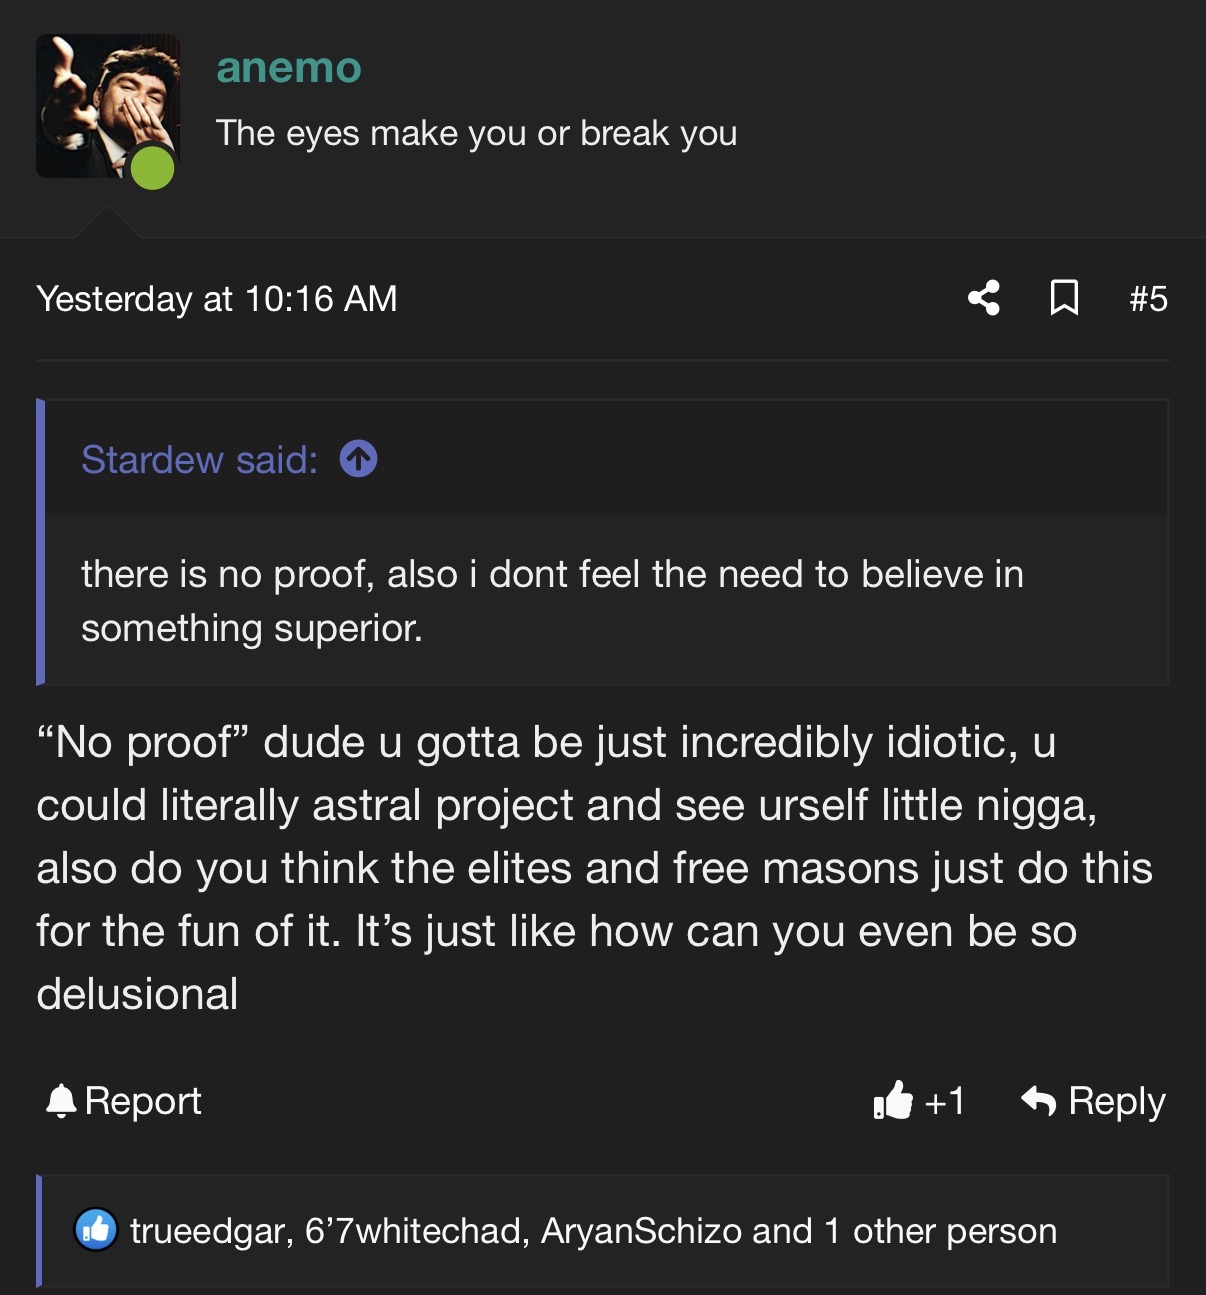Click the Stardew said: quote header
The height and width of the screenshot is (1295, 1206).
[x=199, y=460]
